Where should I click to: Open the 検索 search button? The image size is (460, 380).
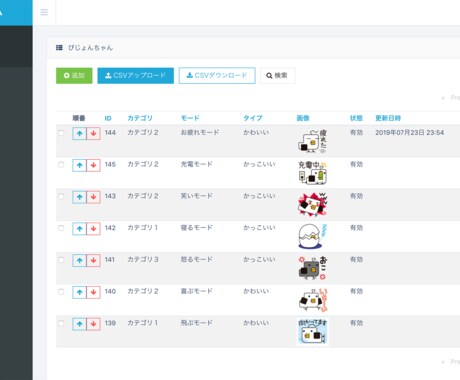pyautogui.click(x=277, y=76)
